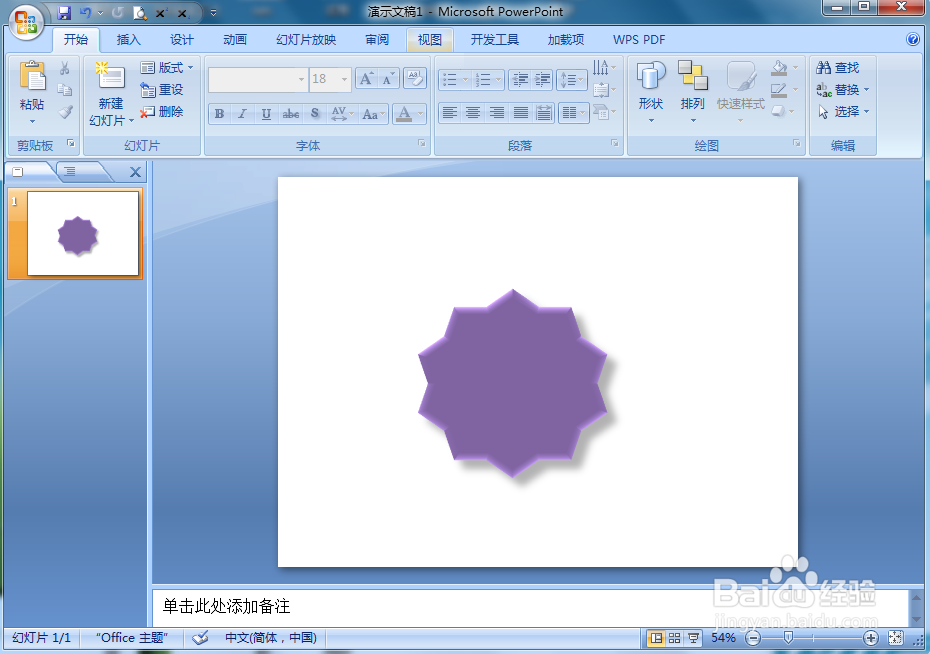Switch to Normal view in status bar

point(656,638)
